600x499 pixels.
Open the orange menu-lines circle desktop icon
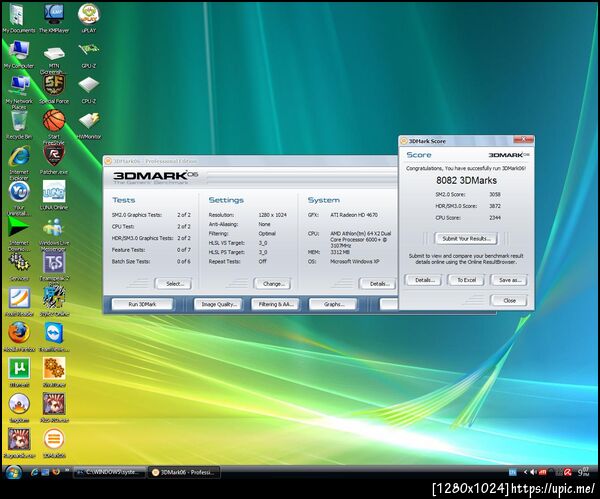[54, 443]
